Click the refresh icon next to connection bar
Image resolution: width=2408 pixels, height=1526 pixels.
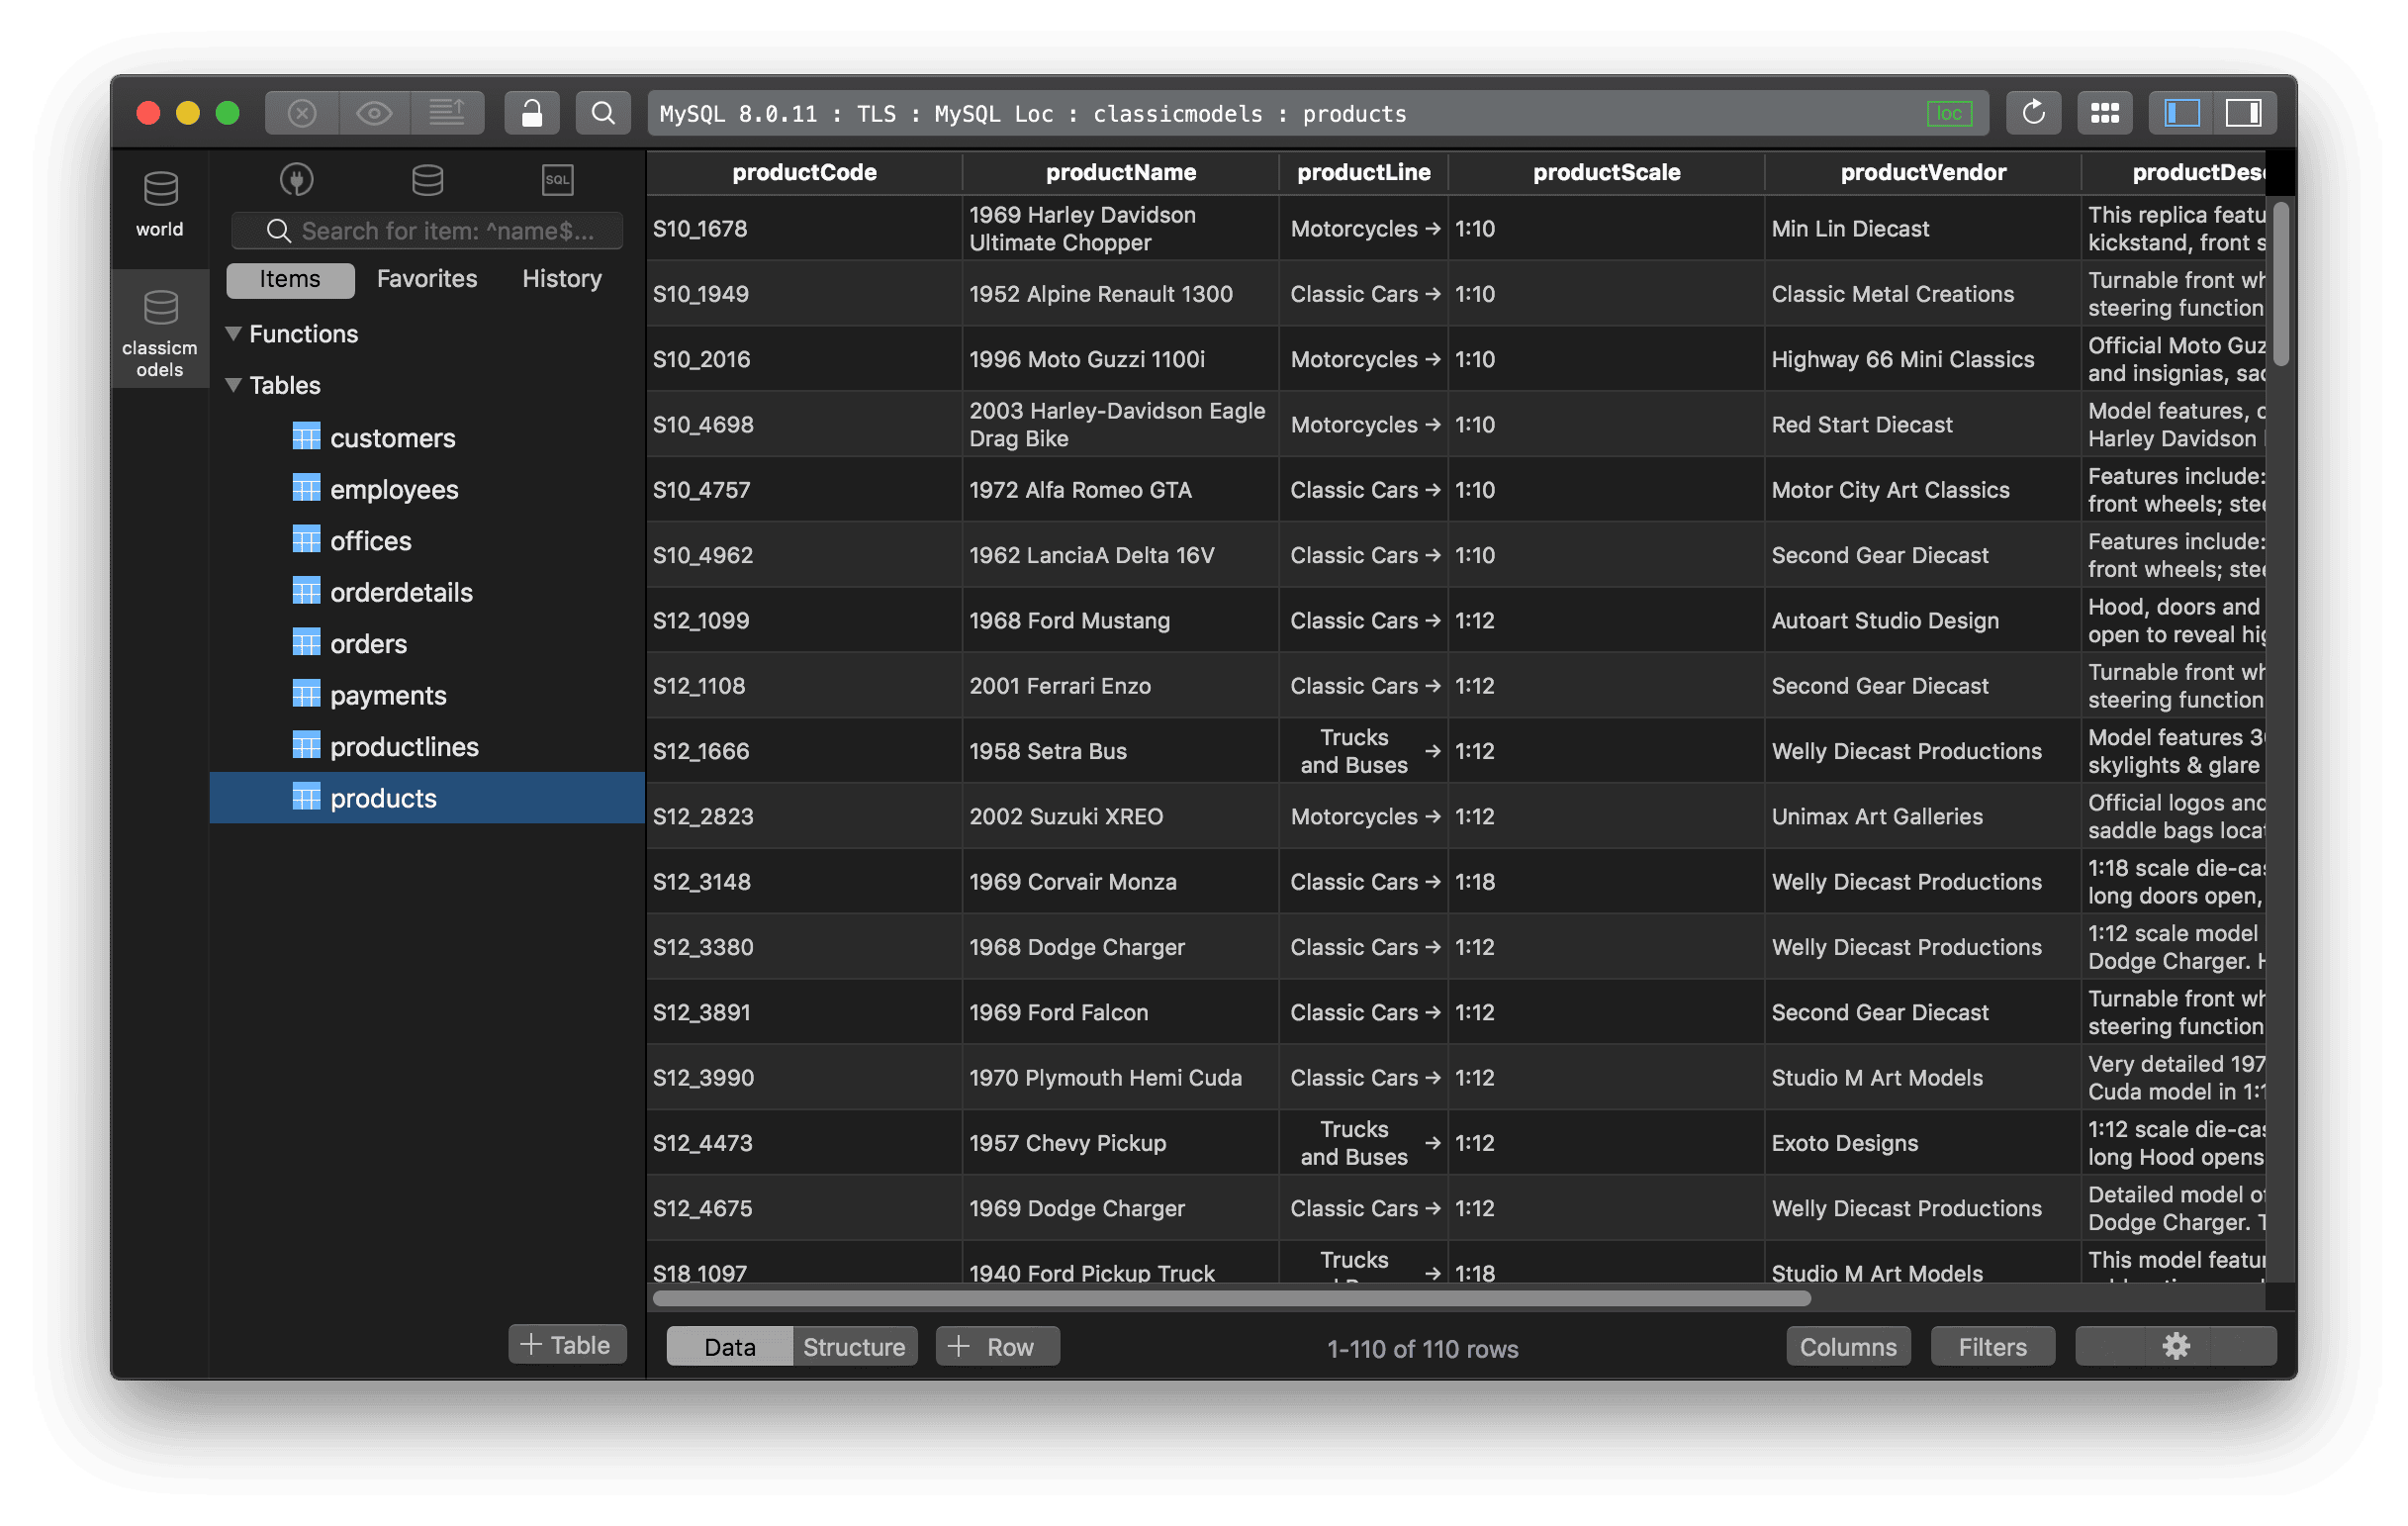tap(2033, 113)
